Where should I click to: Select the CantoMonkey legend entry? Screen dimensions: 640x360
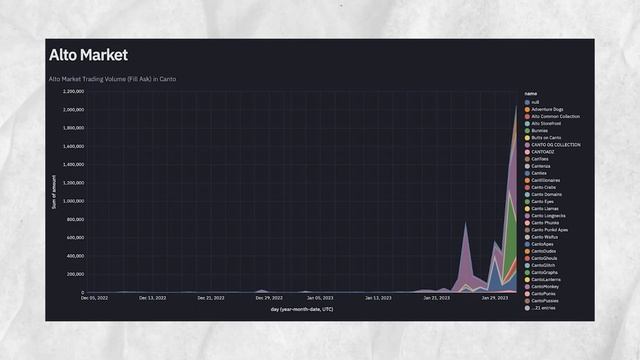(542, 287)
